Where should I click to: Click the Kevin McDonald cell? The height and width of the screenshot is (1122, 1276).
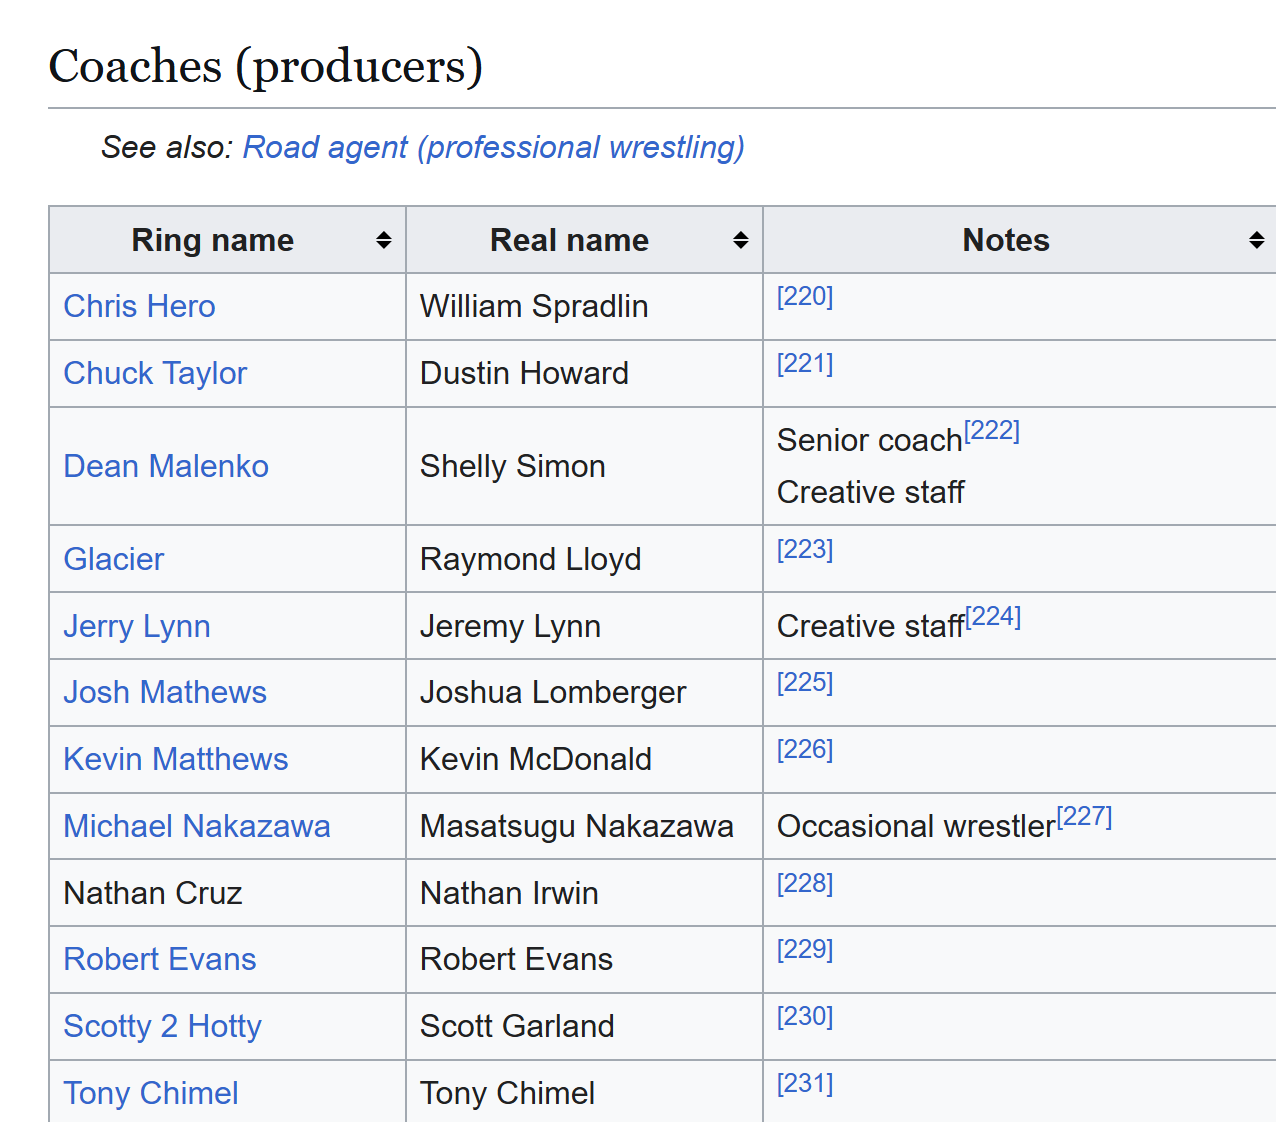(584, 759)
